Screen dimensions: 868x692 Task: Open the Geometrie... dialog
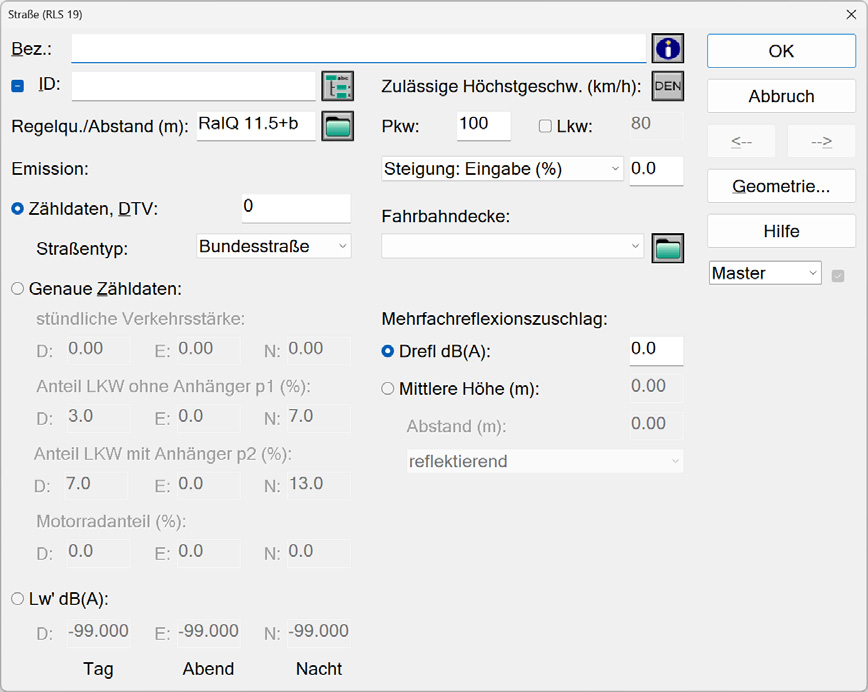click(781, 186)
